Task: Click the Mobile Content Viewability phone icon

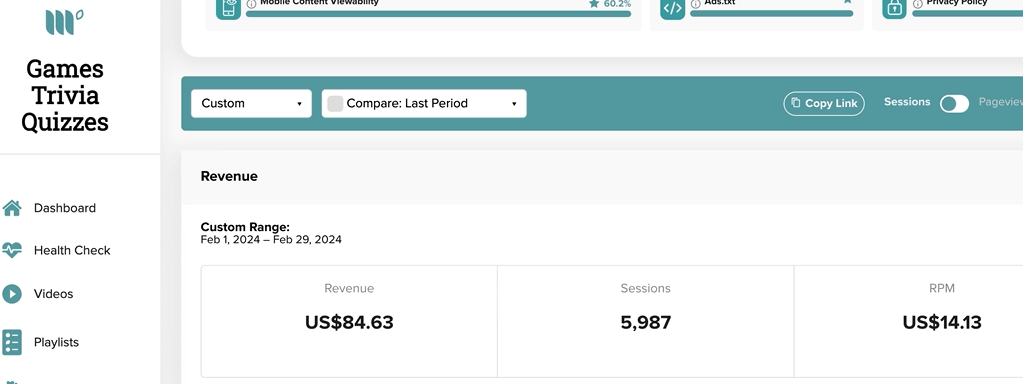Action: tap(228, 8)
